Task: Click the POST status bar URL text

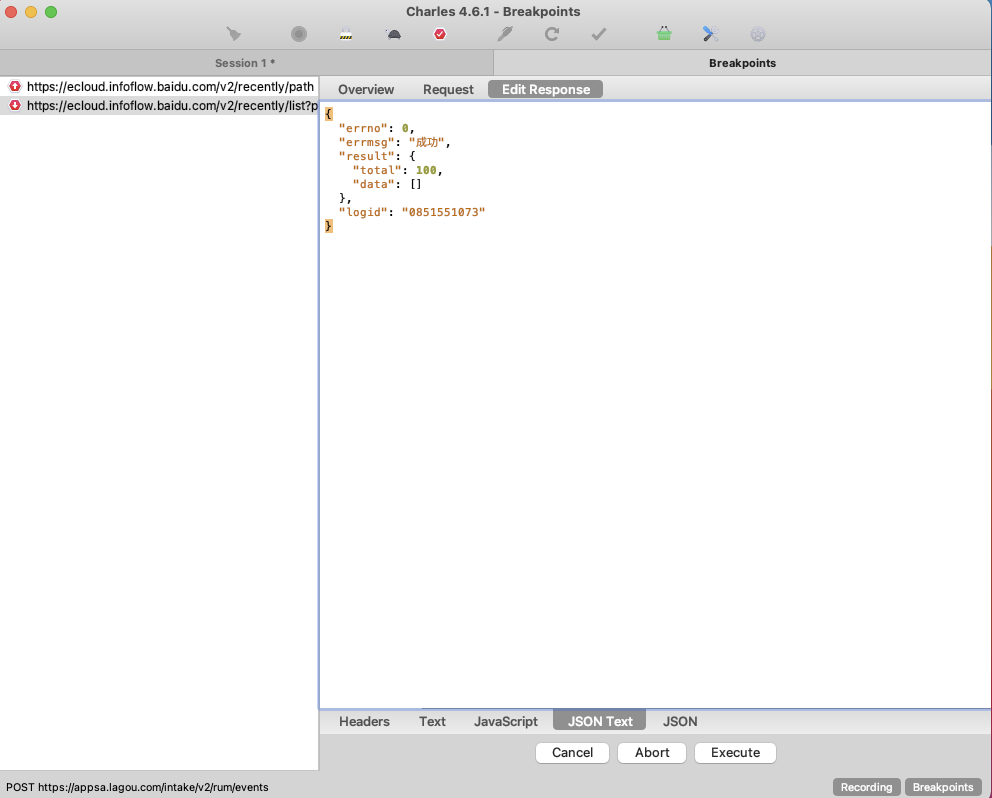Action: (137, 787)
